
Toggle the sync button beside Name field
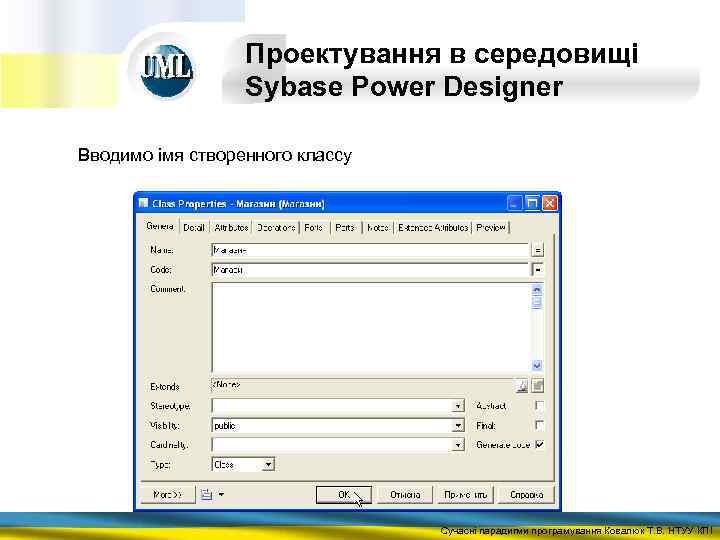coord(538,250)
